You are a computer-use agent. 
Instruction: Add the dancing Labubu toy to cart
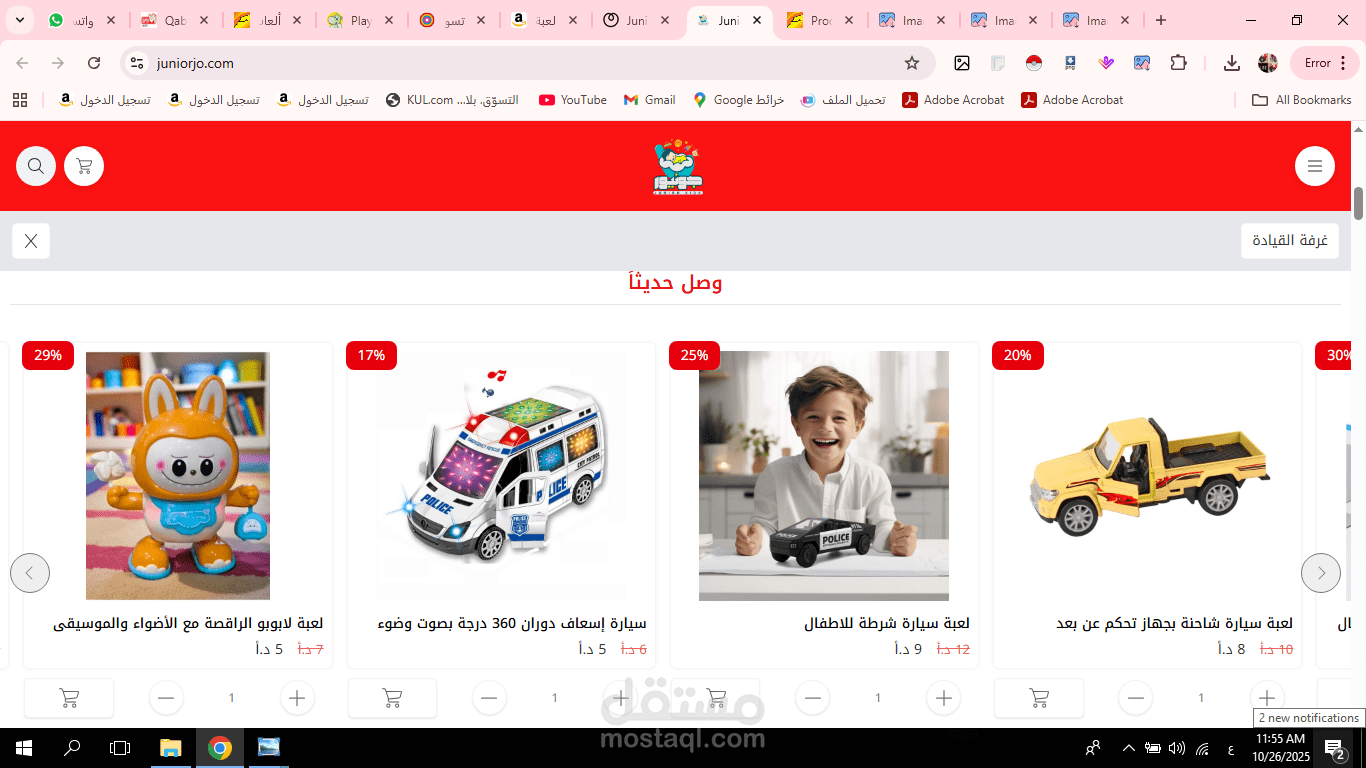pos(69,698)
